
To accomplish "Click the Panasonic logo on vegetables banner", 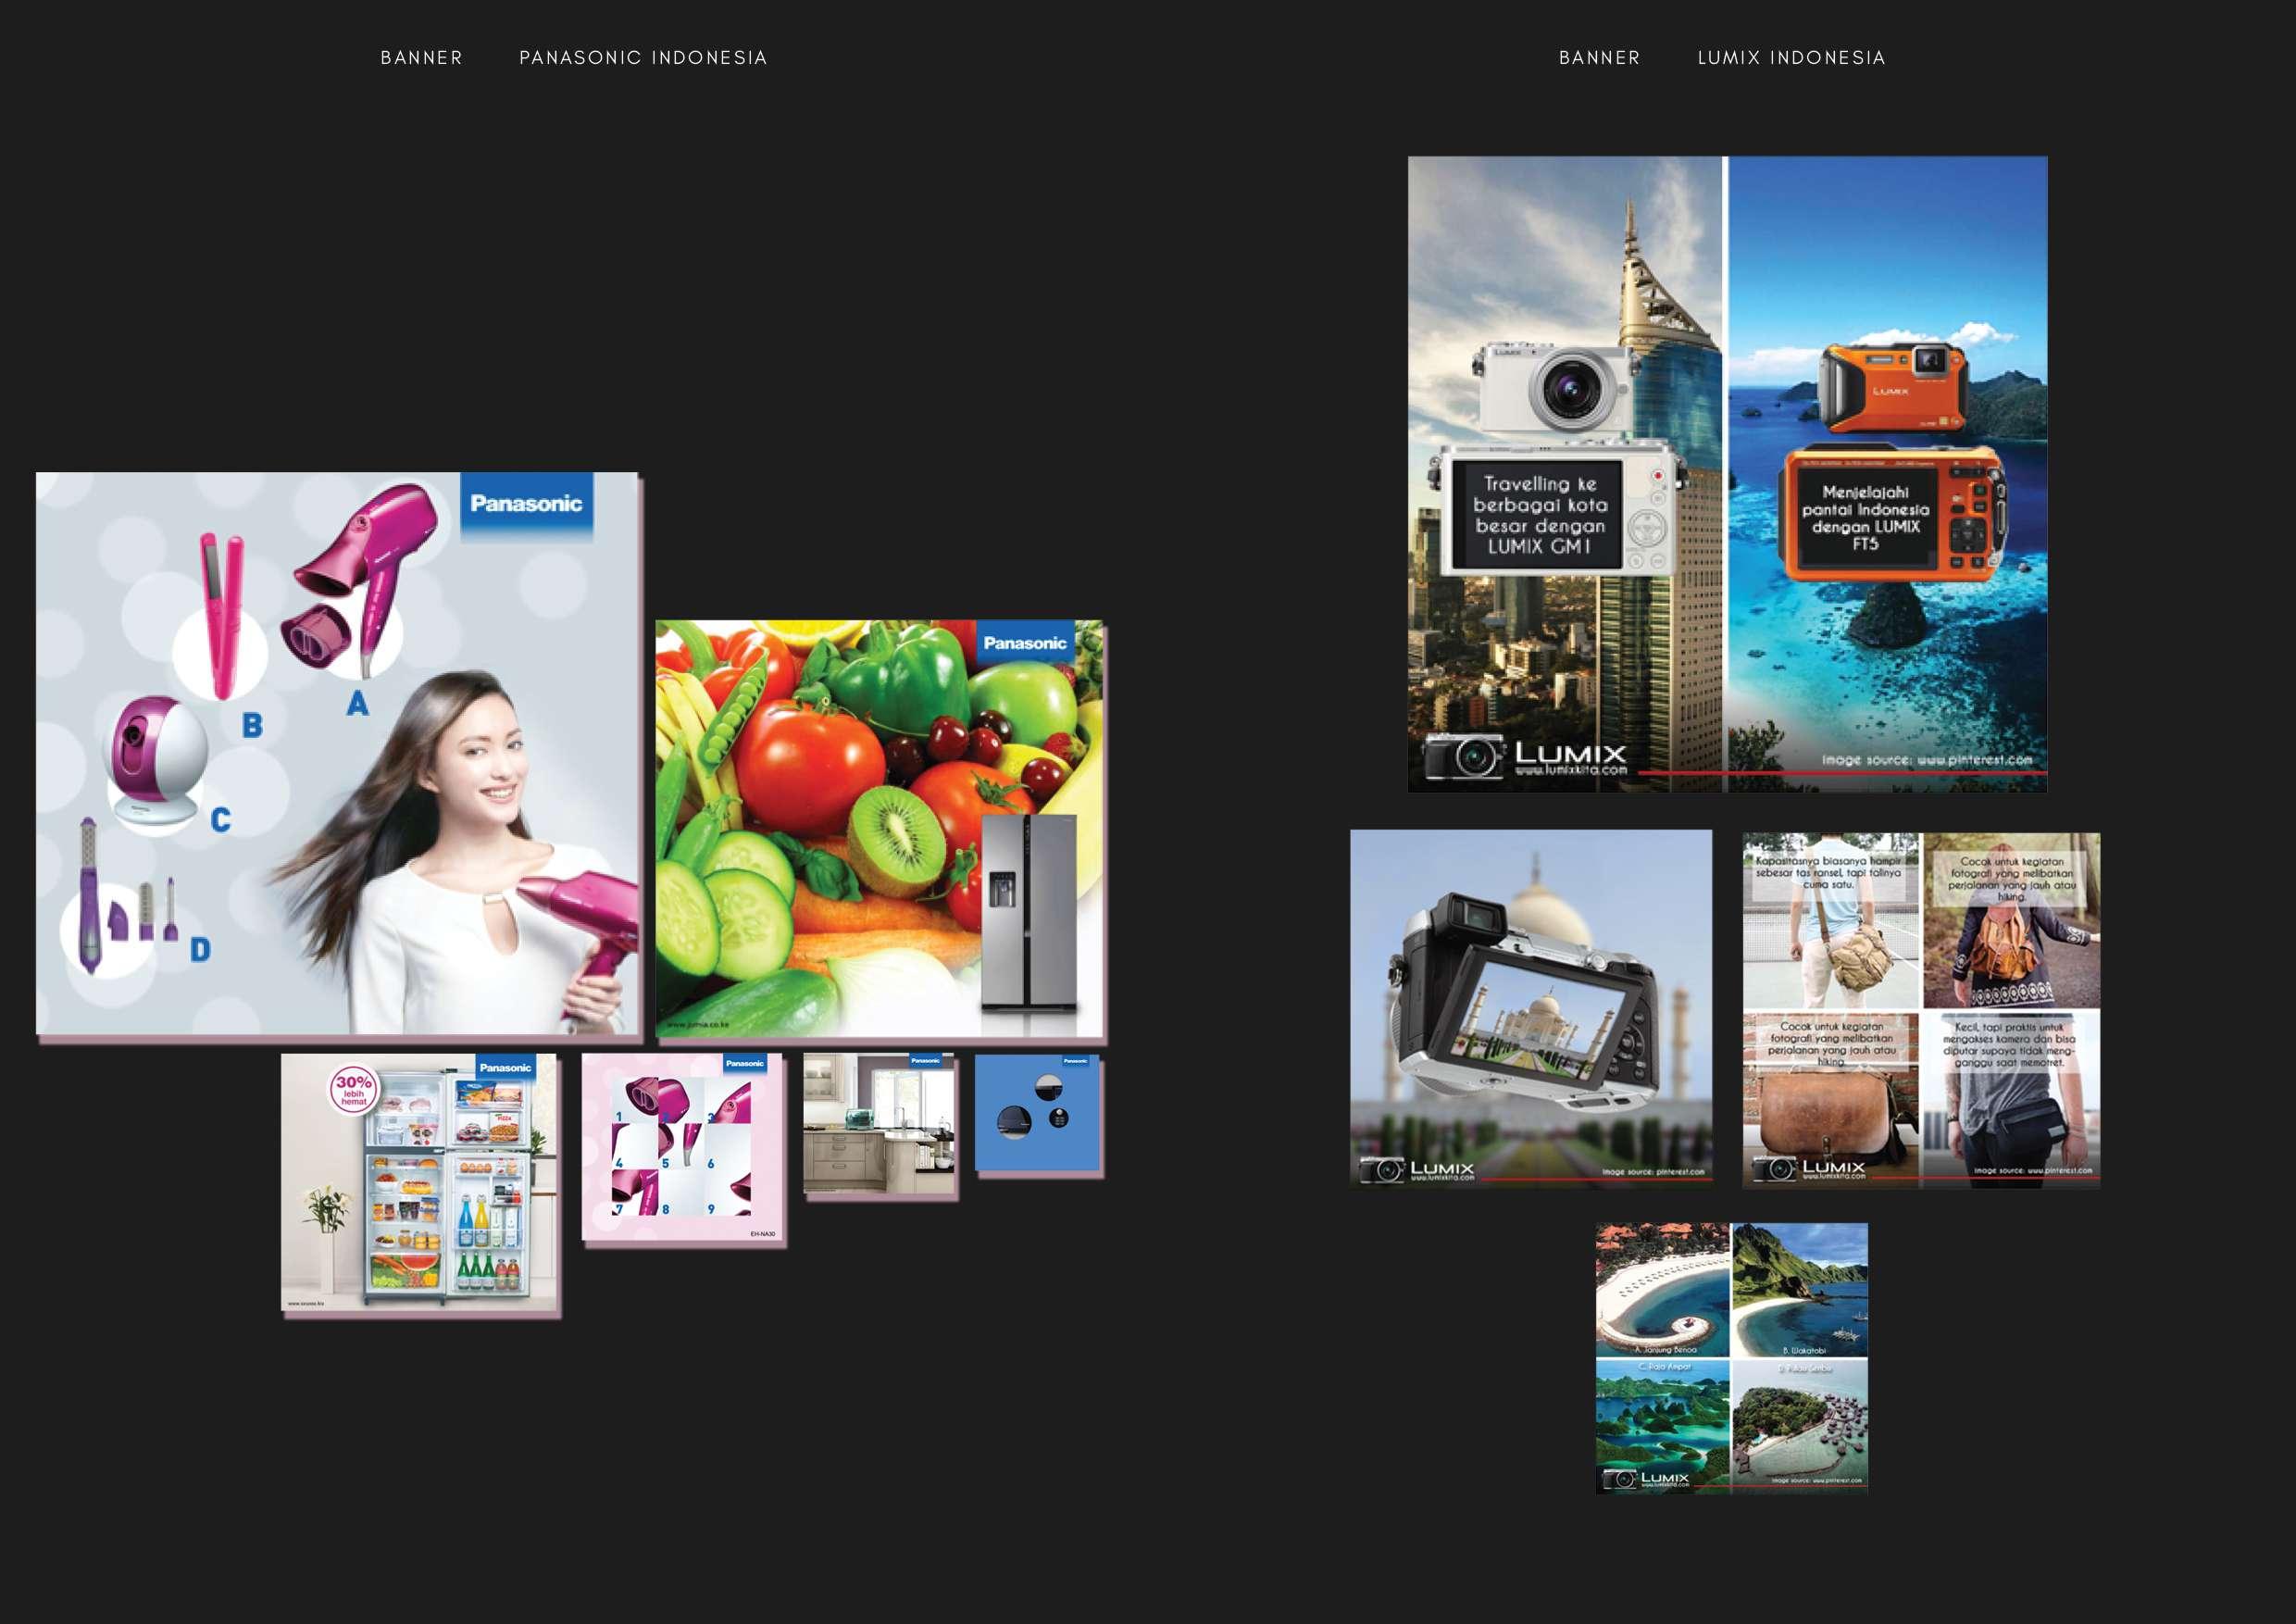I will click(x=1025, y=643).
